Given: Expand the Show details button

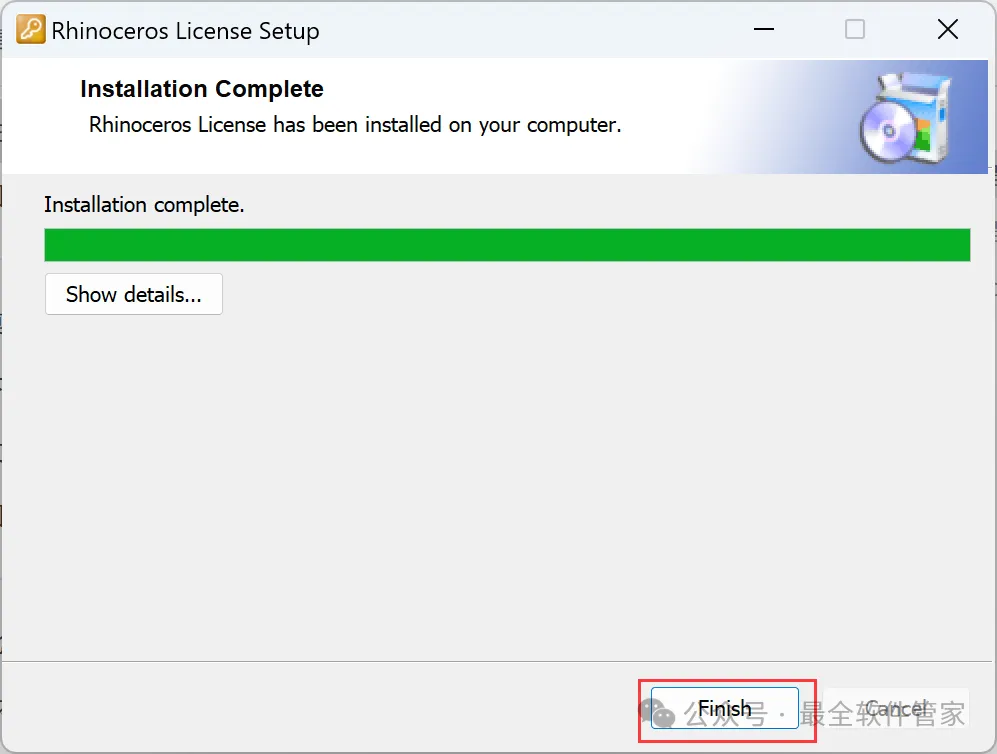Looking at the screenshot, I should point(134,294).
